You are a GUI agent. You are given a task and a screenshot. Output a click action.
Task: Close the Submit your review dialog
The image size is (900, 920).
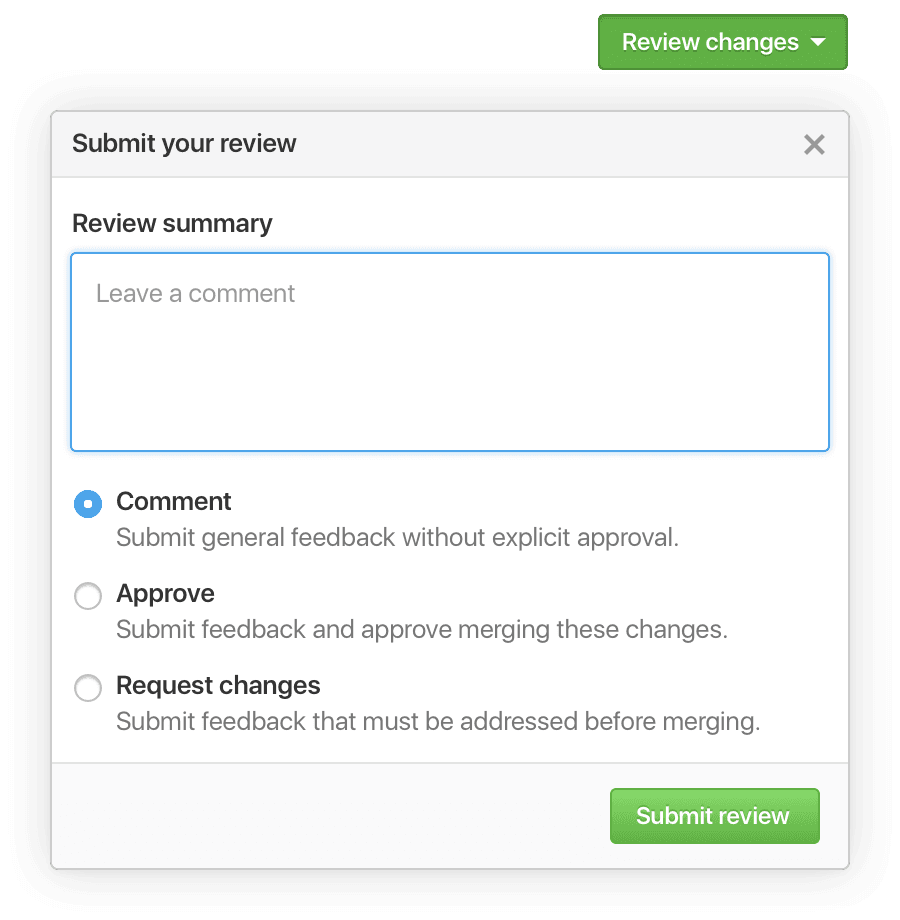coord(814,144)
